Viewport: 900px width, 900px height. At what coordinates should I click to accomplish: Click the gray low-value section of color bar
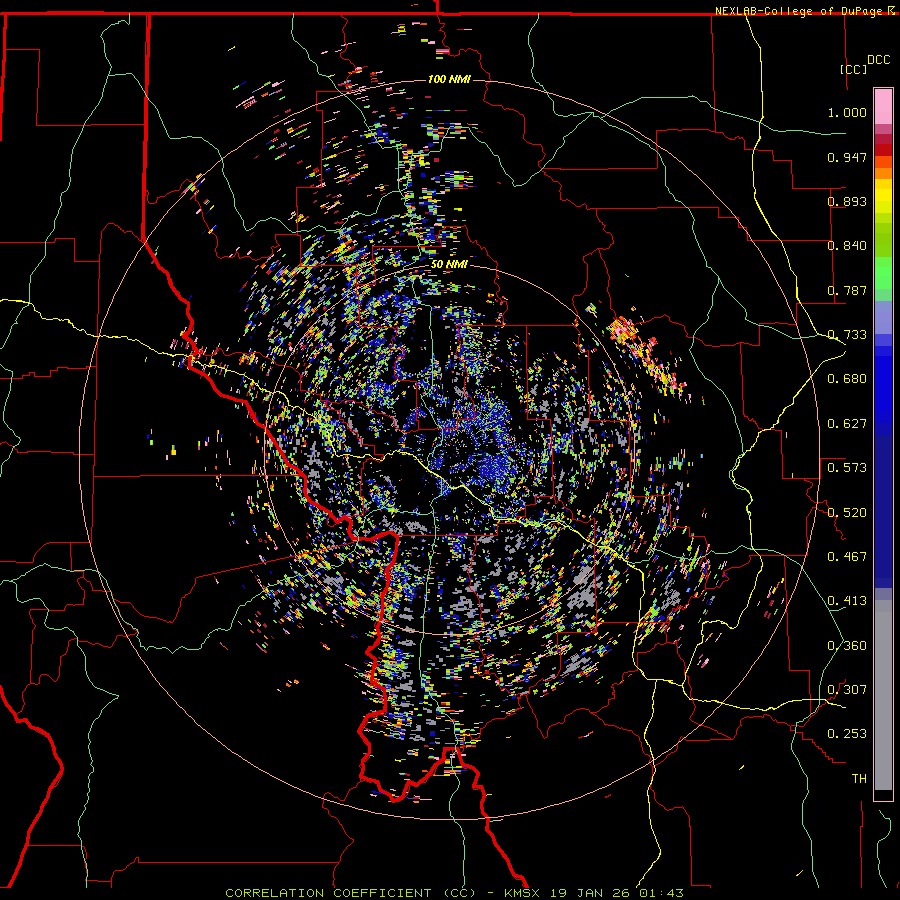(x=883, y=695)
